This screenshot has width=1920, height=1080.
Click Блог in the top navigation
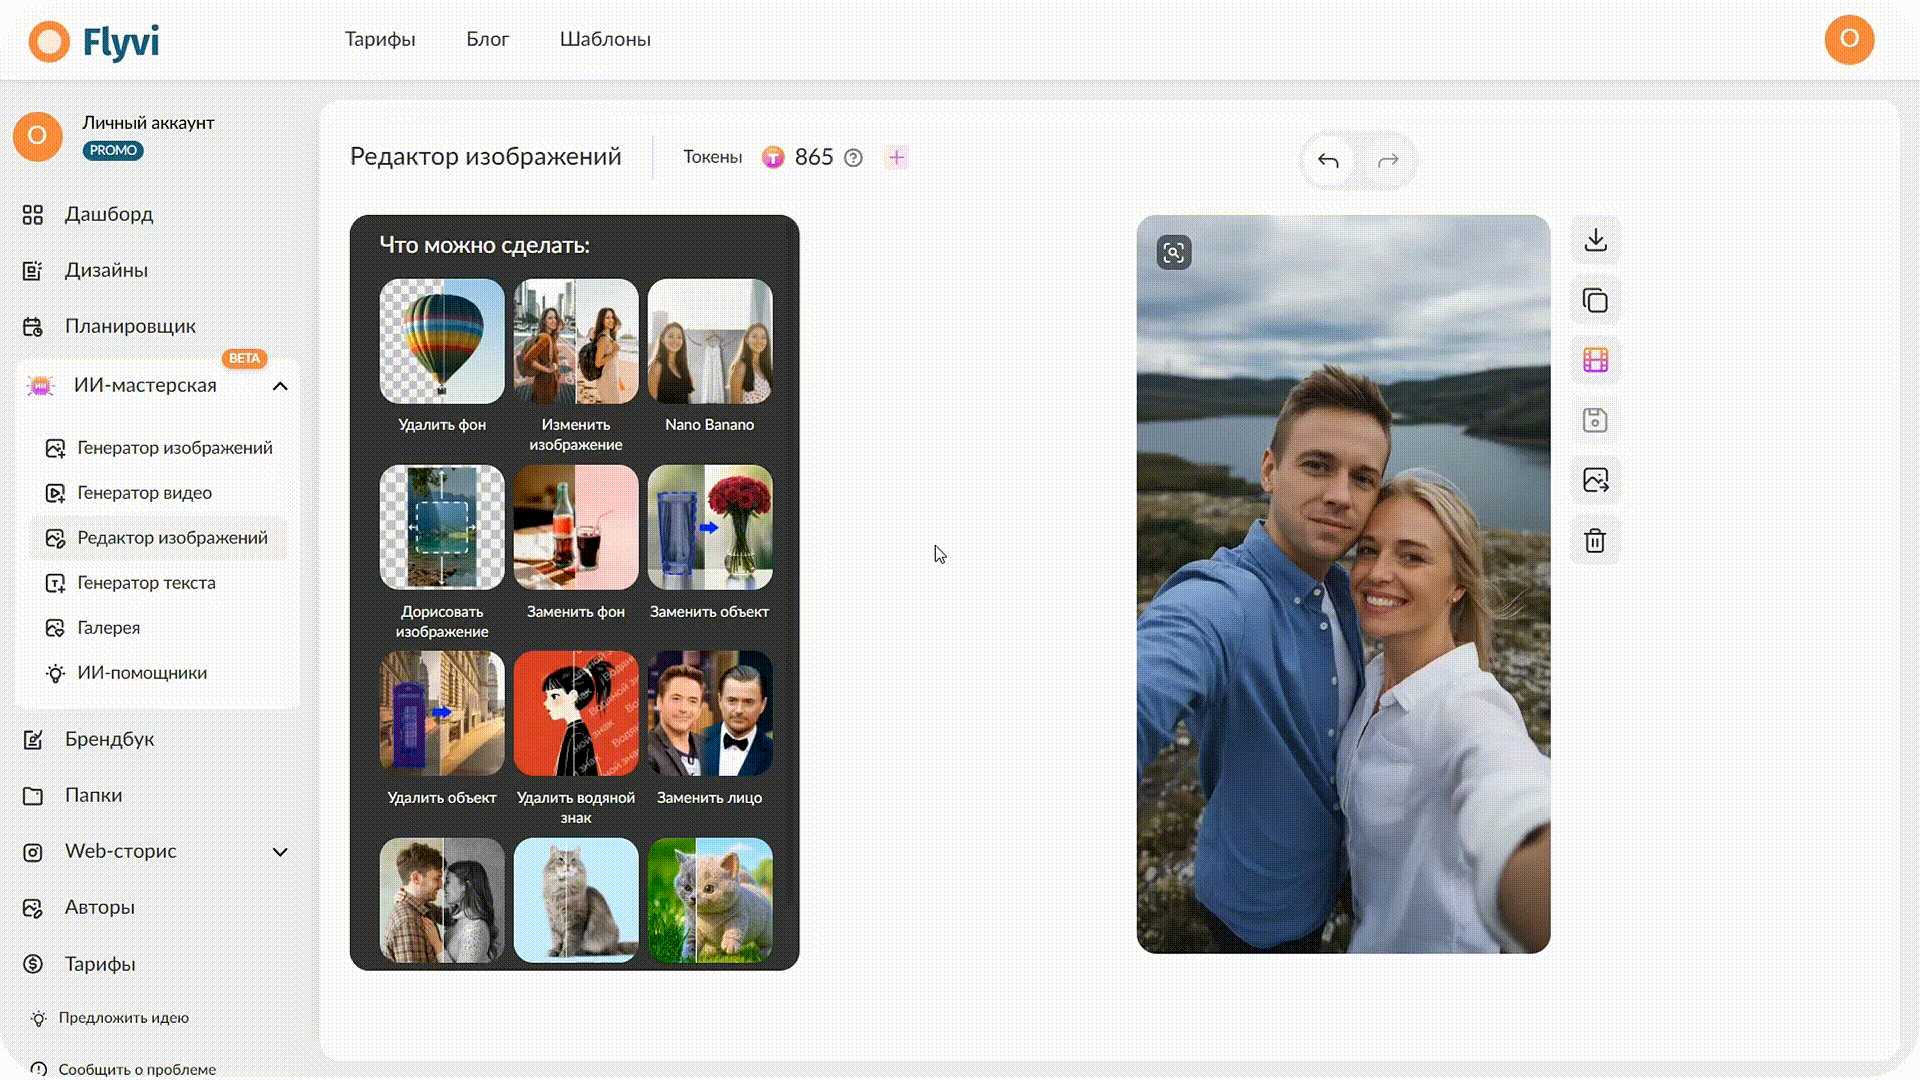tap(488, 39)
